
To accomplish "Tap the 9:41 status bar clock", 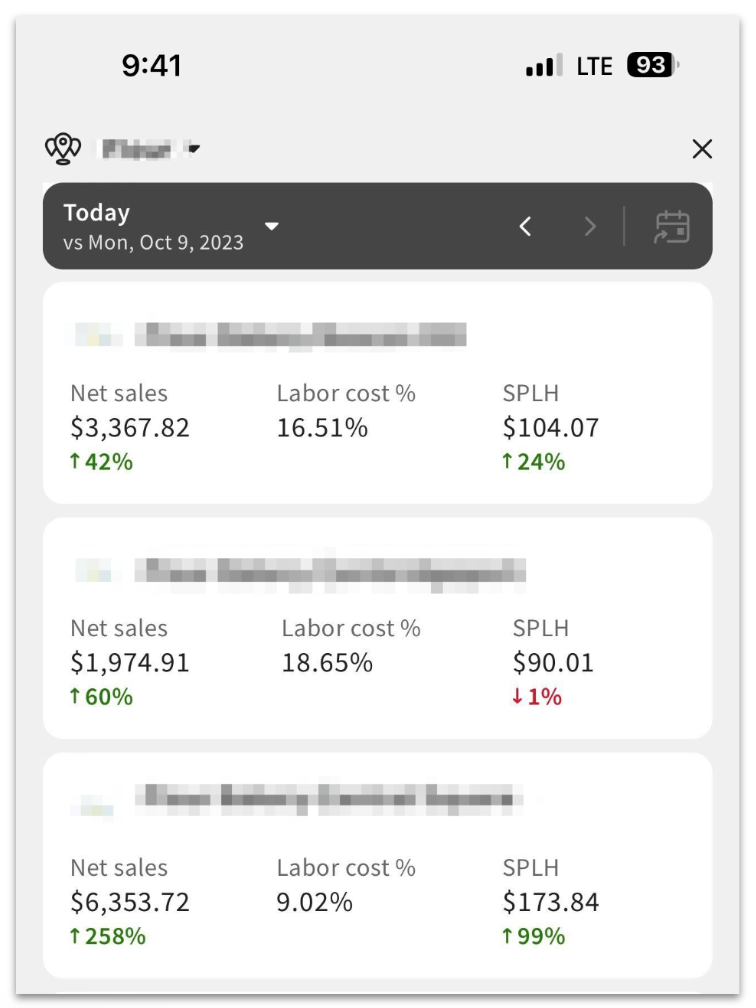I will pos(152,66).
